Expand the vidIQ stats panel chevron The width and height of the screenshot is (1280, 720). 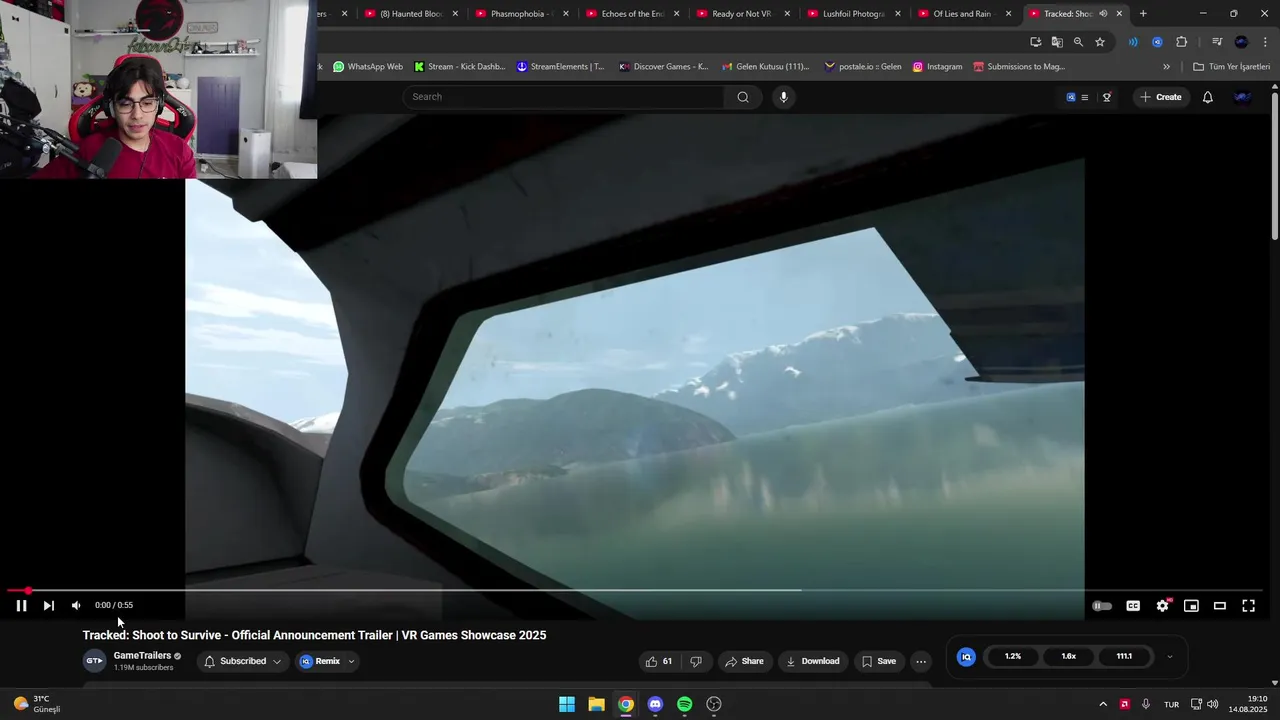(x=1169, y=657)
